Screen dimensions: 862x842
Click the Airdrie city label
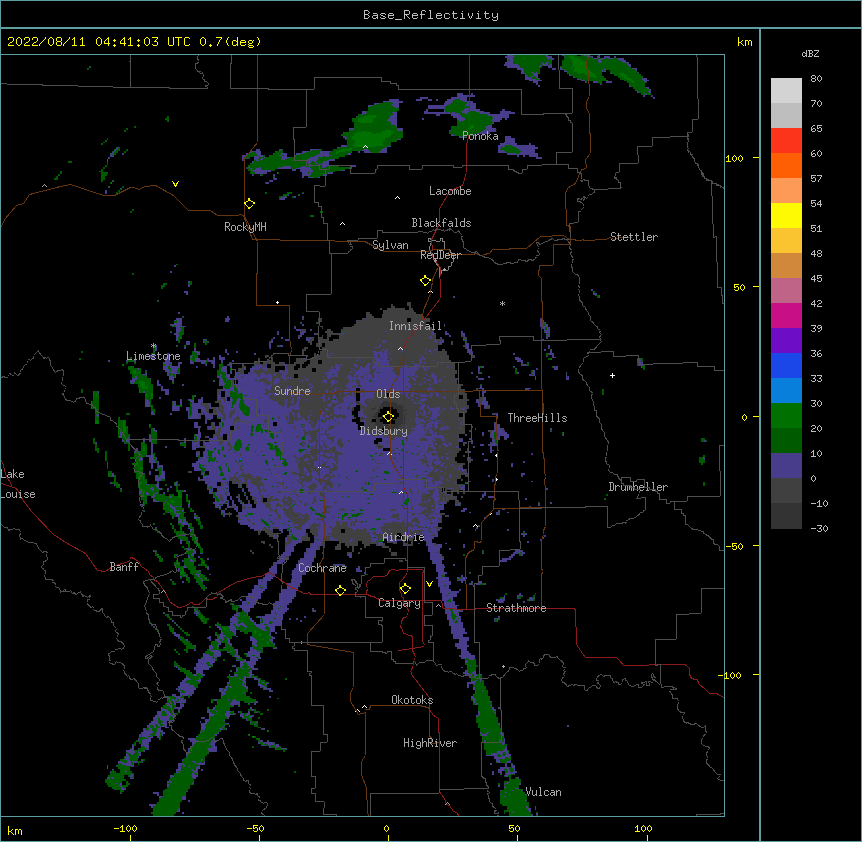404,537
